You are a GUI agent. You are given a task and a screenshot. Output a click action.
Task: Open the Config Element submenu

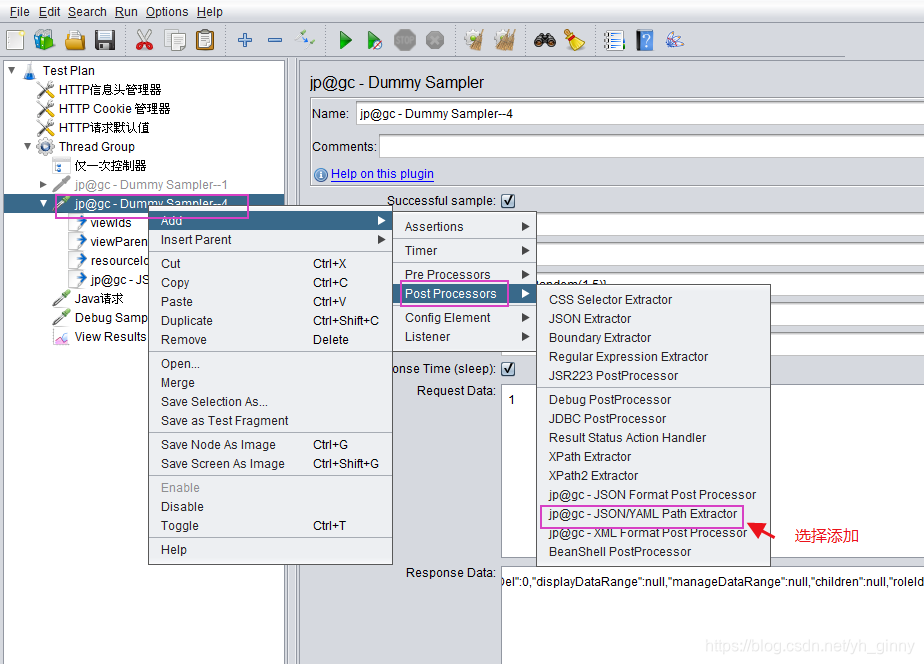(x=465, y=318)
